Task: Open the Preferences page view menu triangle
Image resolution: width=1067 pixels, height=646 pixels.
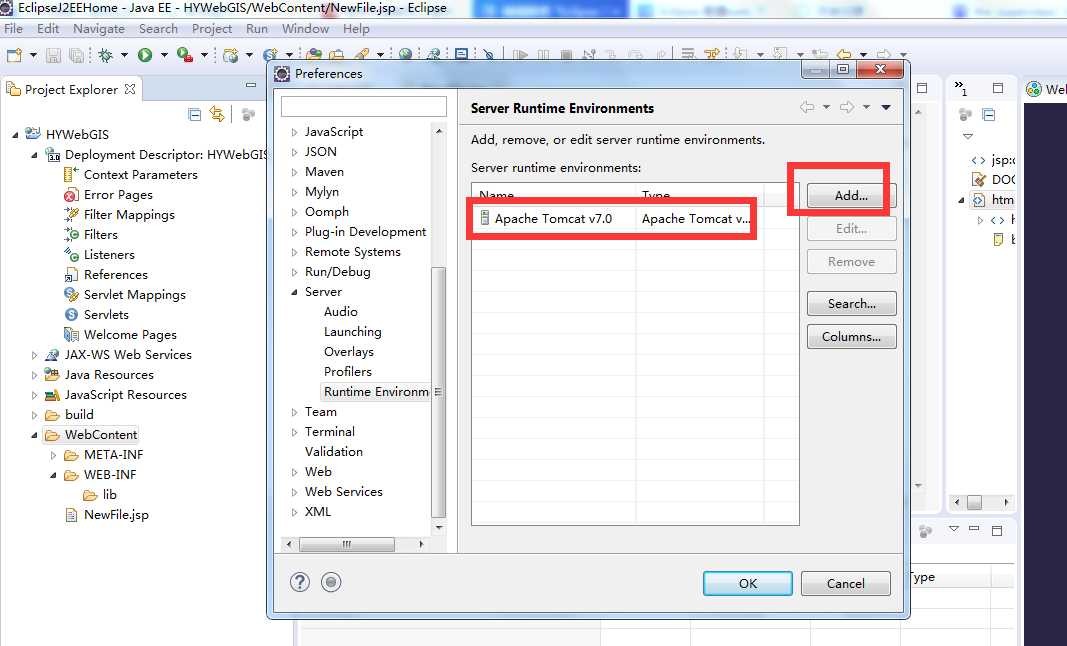Action: click(886, 107)
